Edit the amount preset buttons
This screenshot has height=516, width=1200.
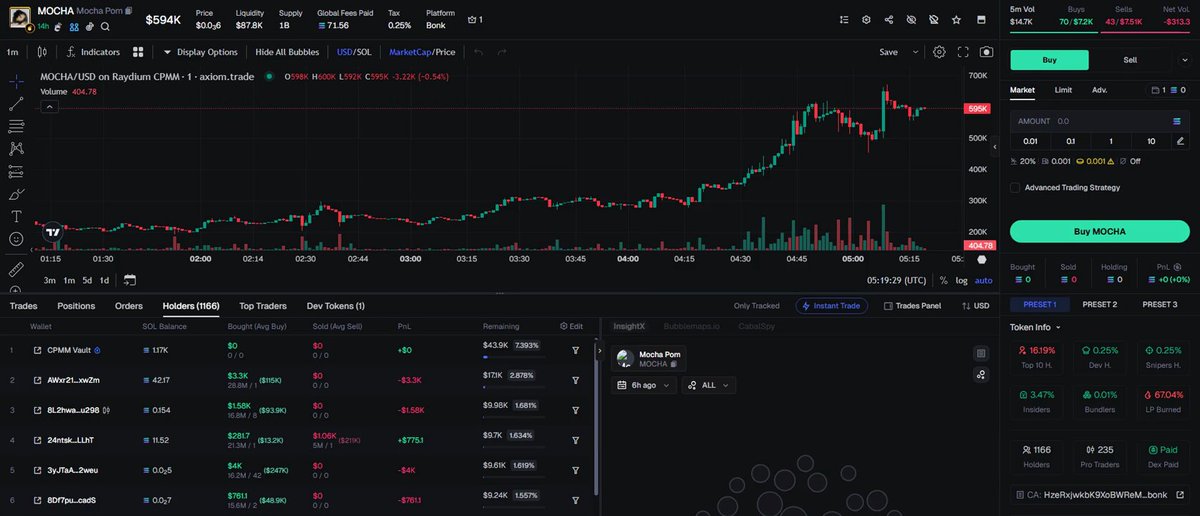click(x=1180, y=141)
